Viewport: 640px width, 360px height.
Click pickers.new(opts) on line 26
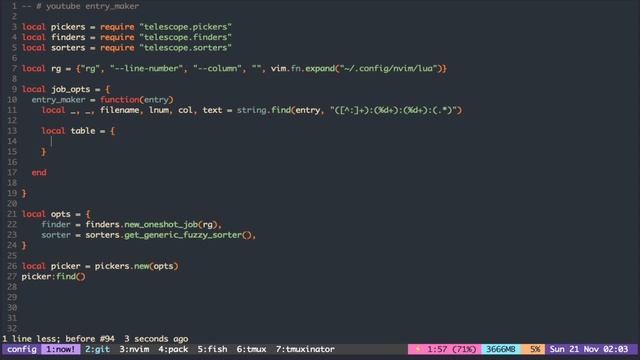click(136, 266)
